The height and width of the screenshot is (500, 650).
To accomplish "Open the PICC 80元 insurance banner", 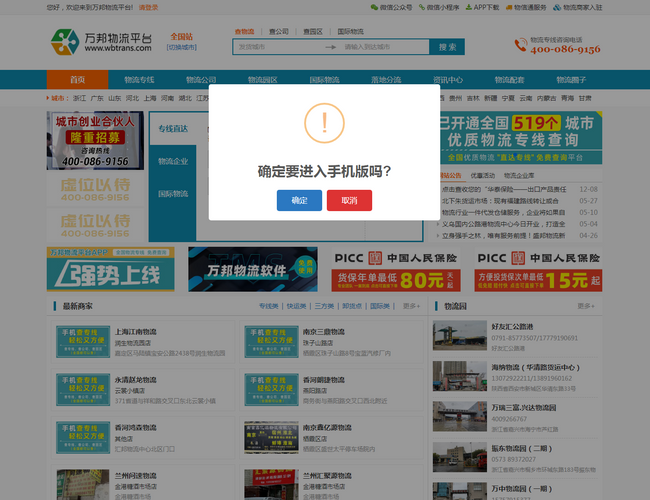I will pos(396,269).
